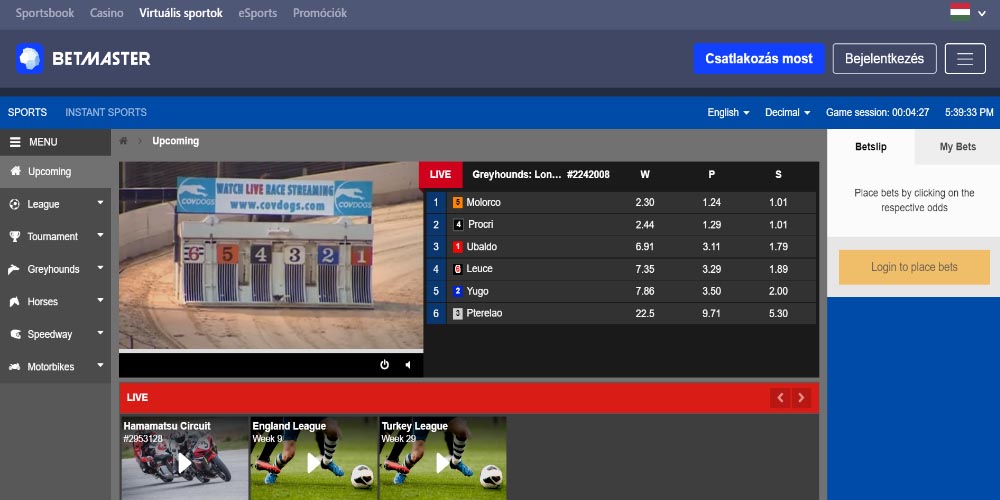The image size is (1000, 500).
Task: Click the home breadcrumb icon
Action: [124, 141]
